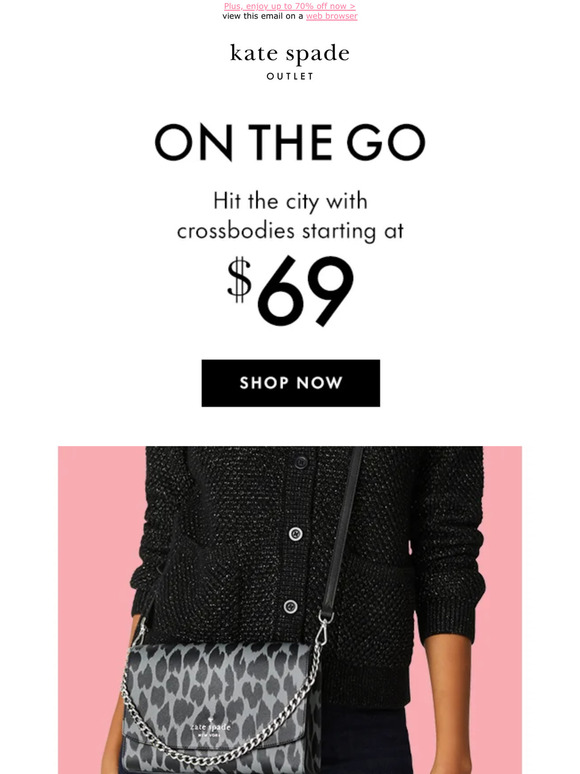
Task: Click the middle button on the cardigan
Action: click(295, 534)
